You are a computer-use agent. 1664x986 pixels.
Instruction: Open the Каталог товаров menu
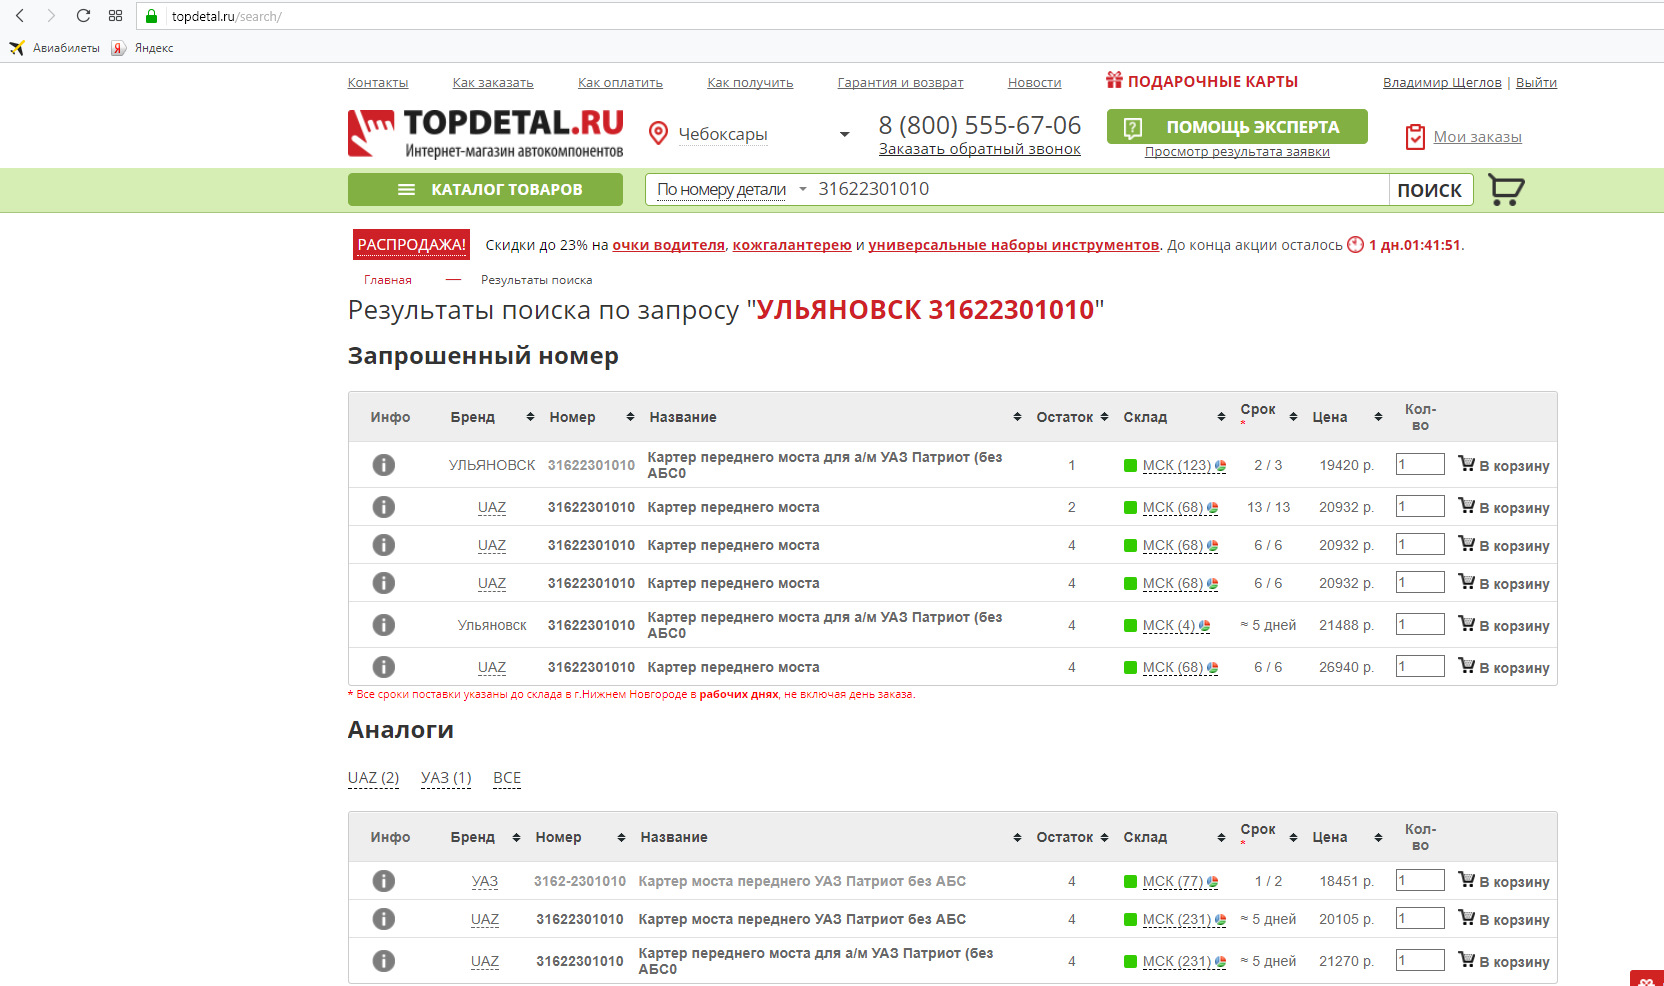coord(485,189)
